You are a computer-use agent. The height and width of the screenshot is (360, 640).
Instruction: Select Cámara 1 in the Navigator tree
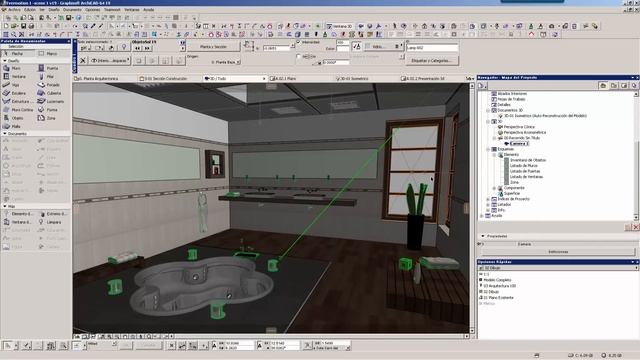tap(519, 144)
